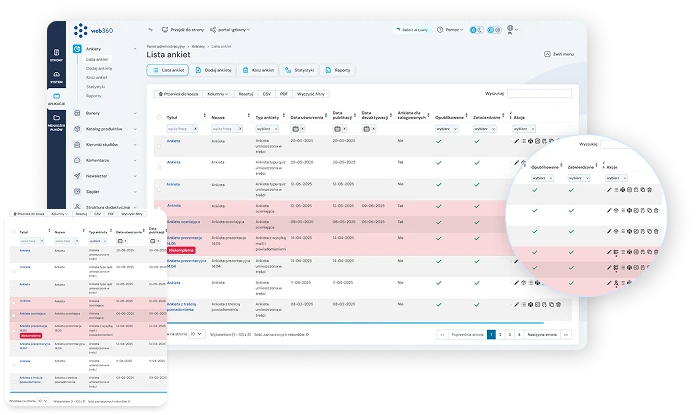Click the Wyszukaj search field
The width and height of the screenshot is (696, 415).
click(538, 93)
